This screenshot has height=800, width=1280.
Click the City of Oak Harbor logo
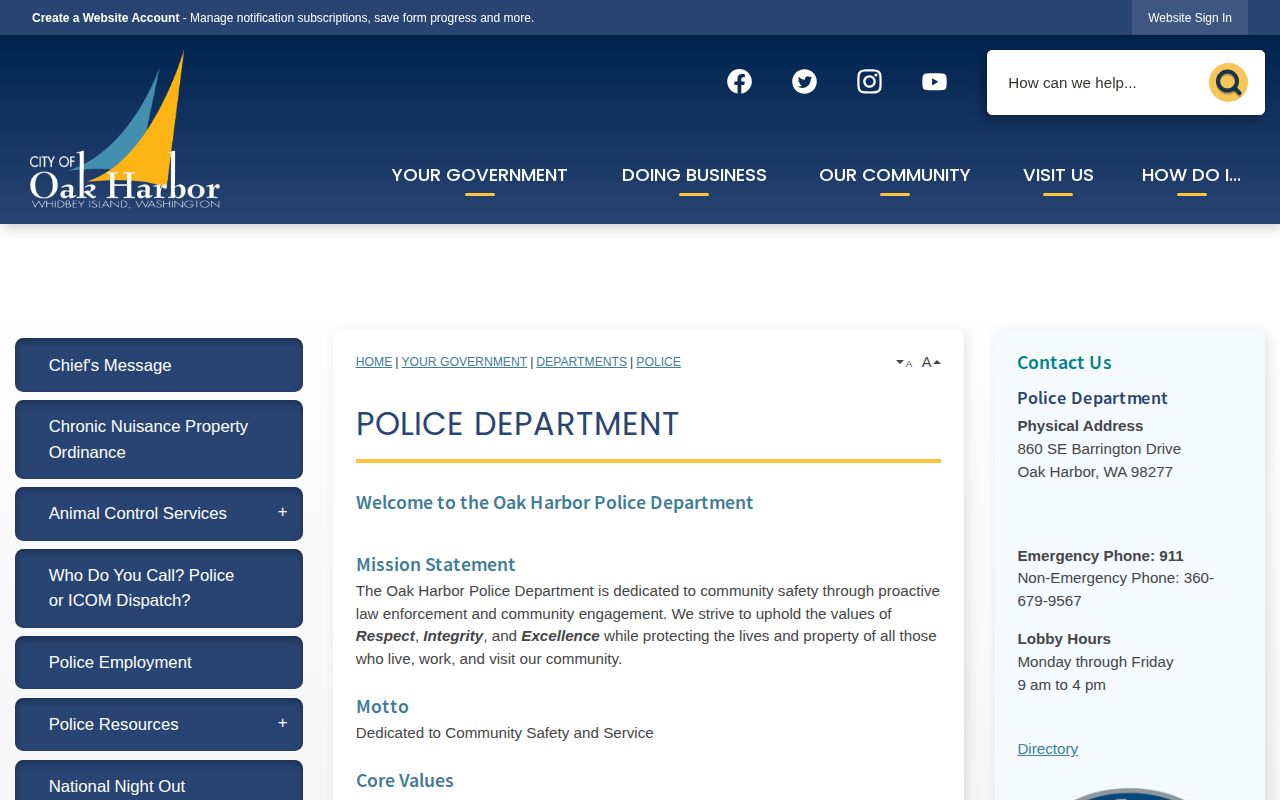coord(125,130)
